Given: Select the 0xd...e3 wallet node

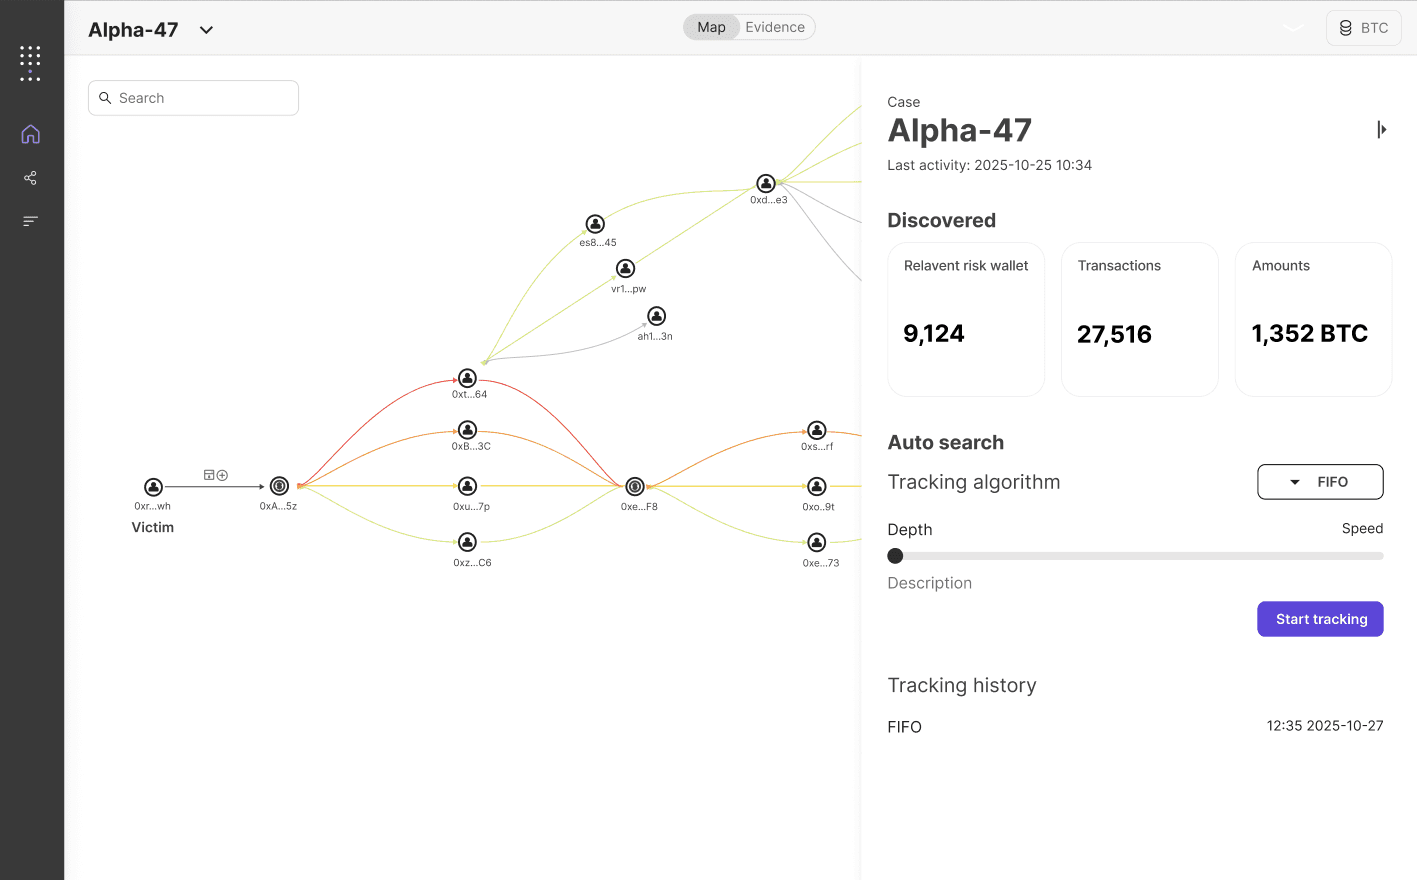Looking at the screenshot, I should (766, 183).
